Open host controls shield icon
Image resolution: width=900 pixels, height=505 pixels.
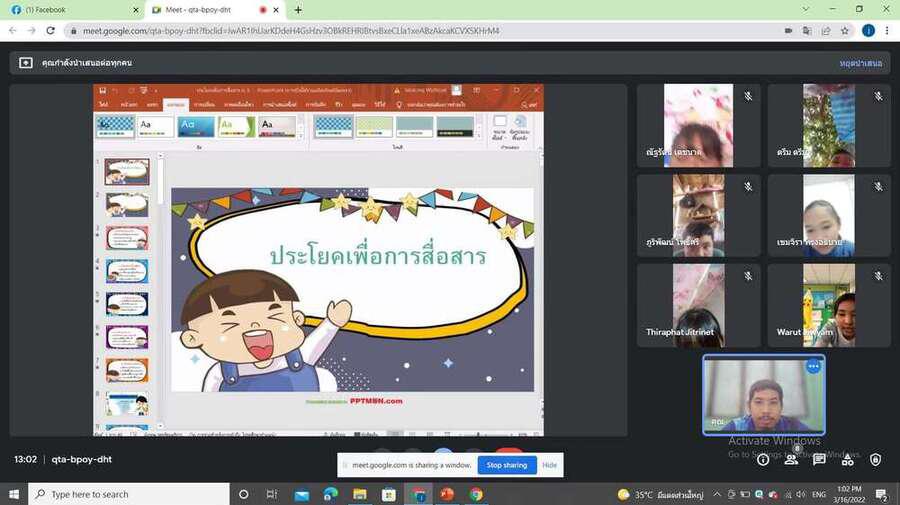(876, 460)
